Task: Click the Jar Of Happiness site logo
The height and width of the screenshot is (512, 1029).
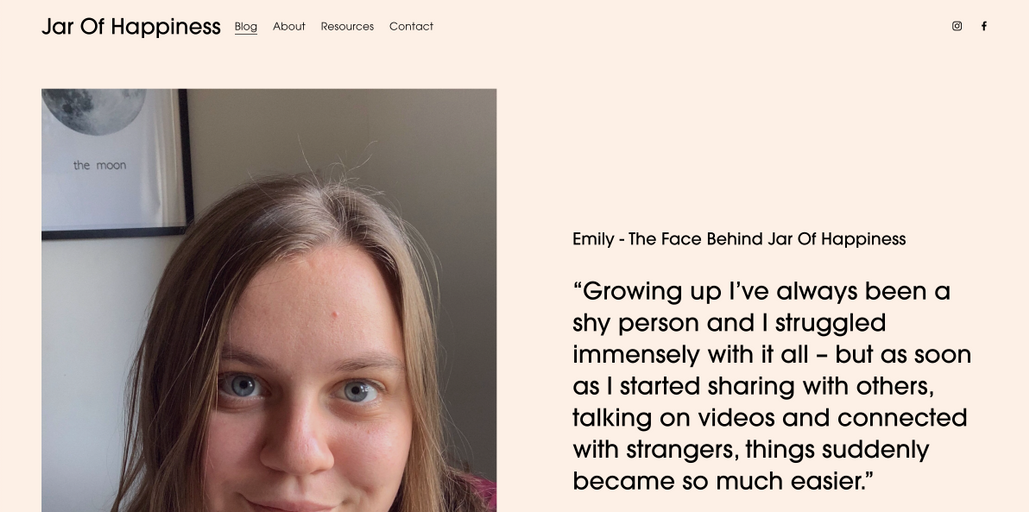Action: tap(131, 27)
